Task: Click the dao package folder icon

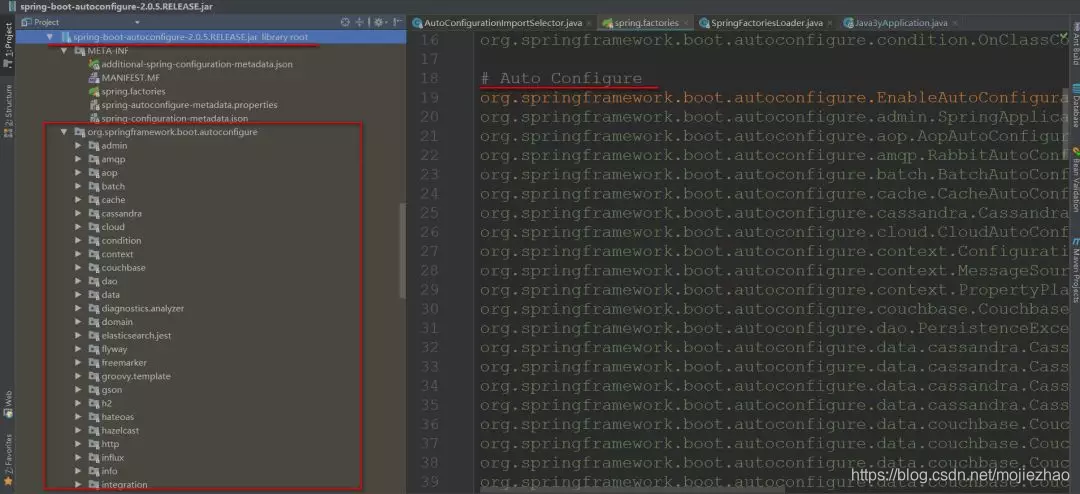Action: [94, 281]
